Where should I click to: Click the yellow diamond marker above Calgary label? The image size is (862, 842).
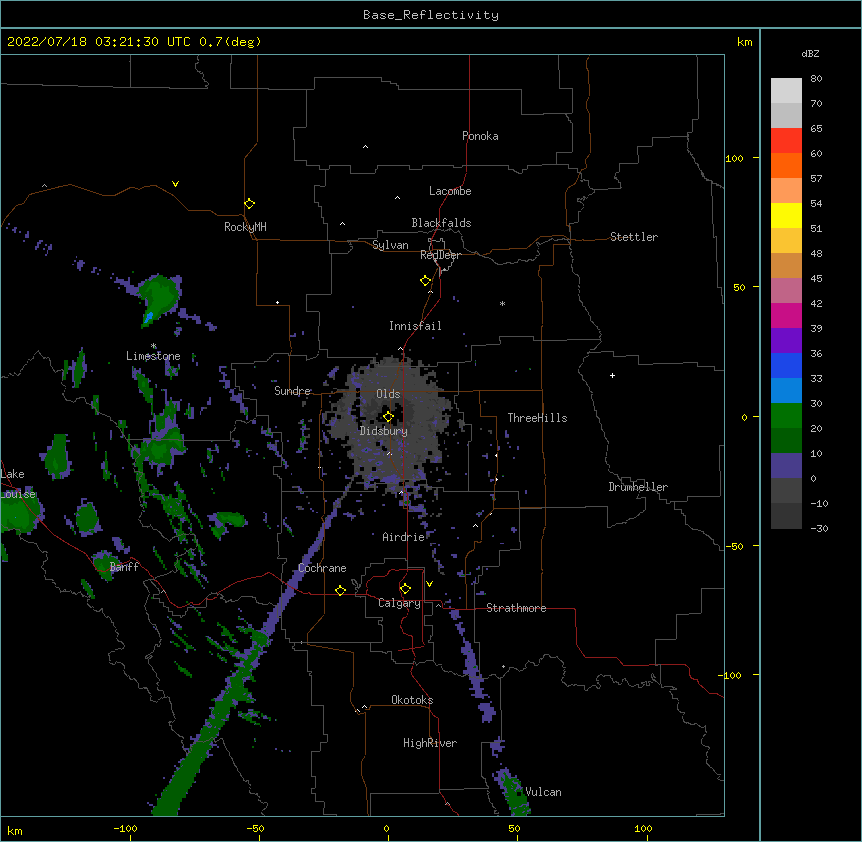tap(405, 588)
